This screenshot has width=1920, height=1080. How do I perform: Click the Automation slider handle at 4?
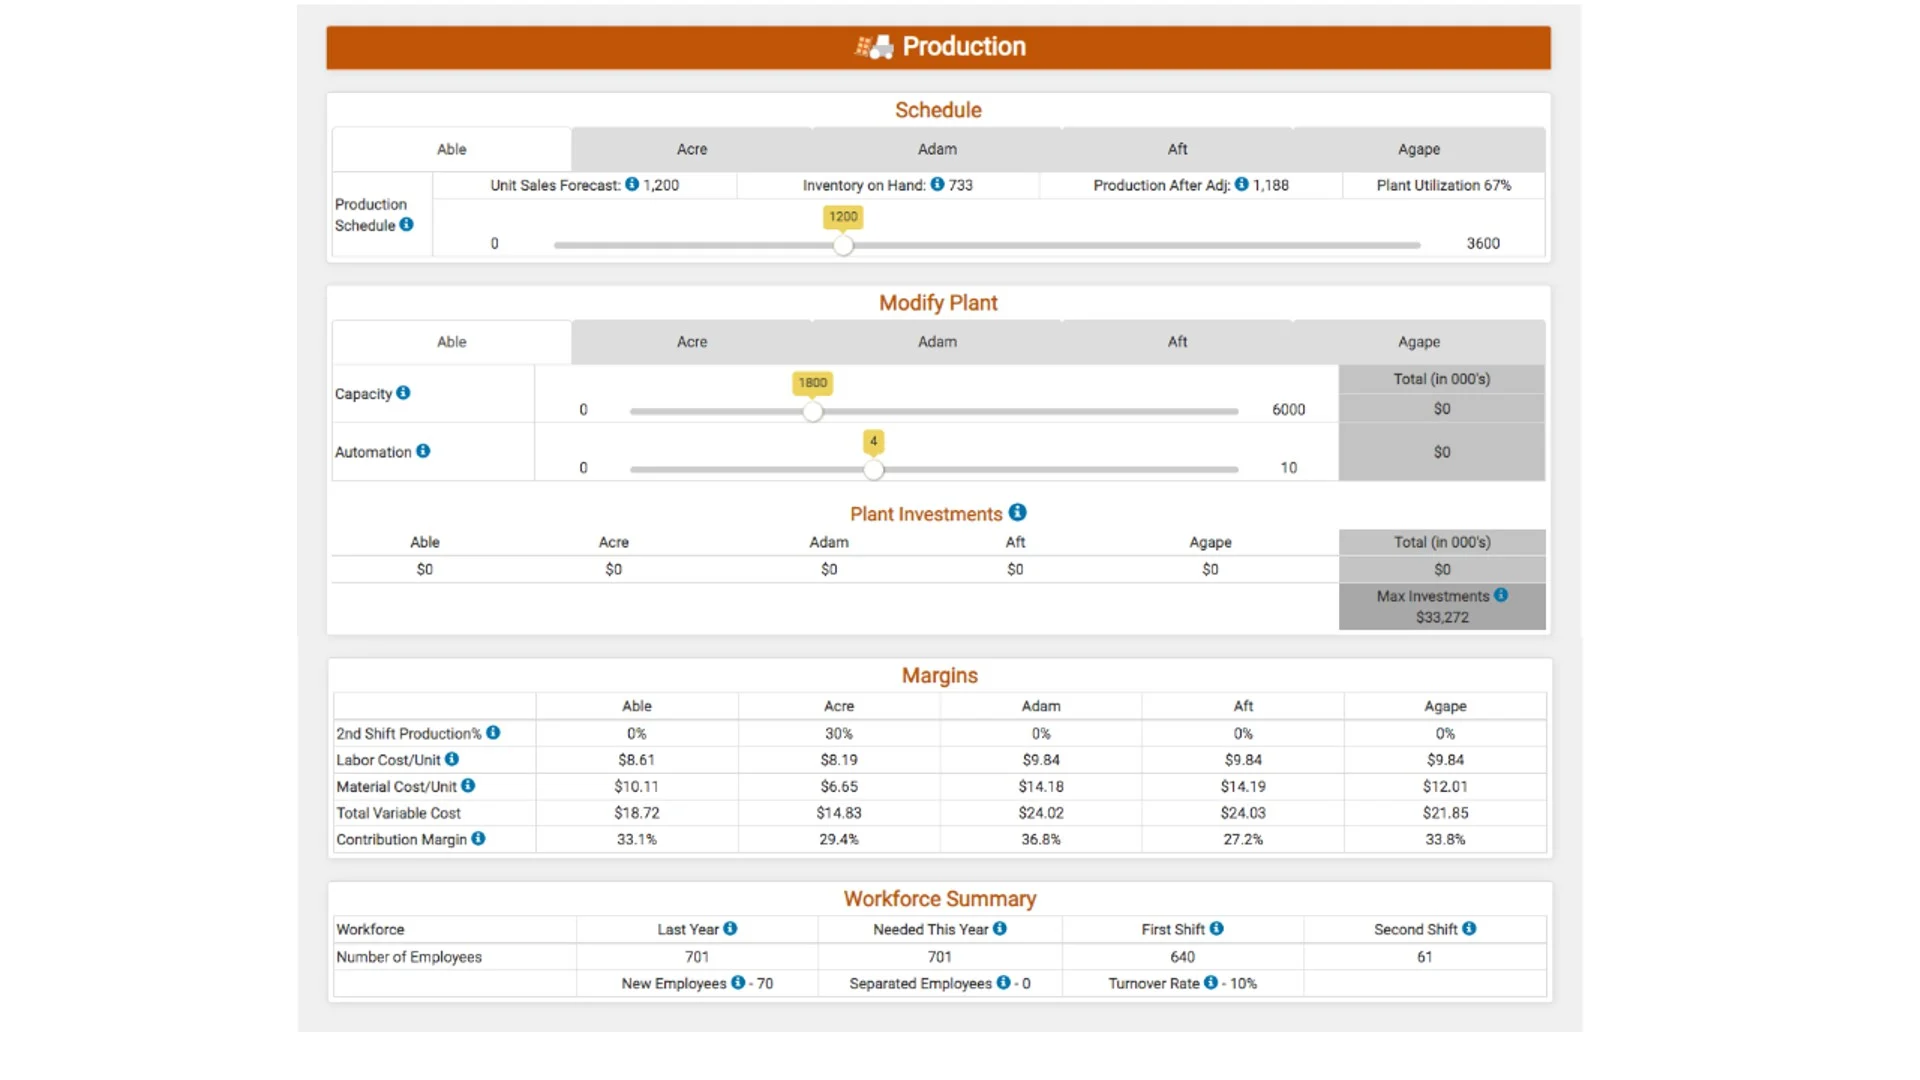[873, 469]
